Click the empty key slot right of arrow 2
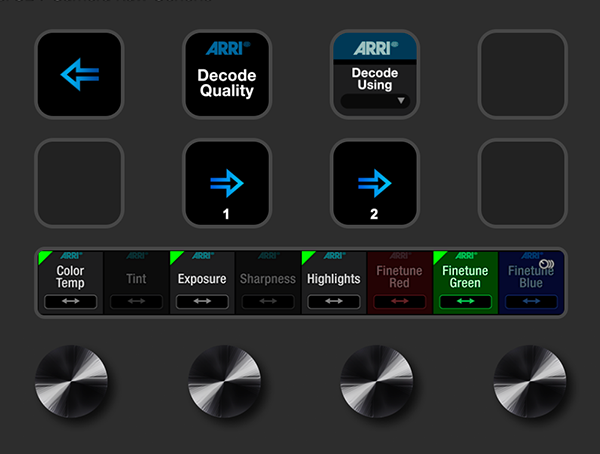The height and width of the screenshot is (454, 600). tap(523, 183)
